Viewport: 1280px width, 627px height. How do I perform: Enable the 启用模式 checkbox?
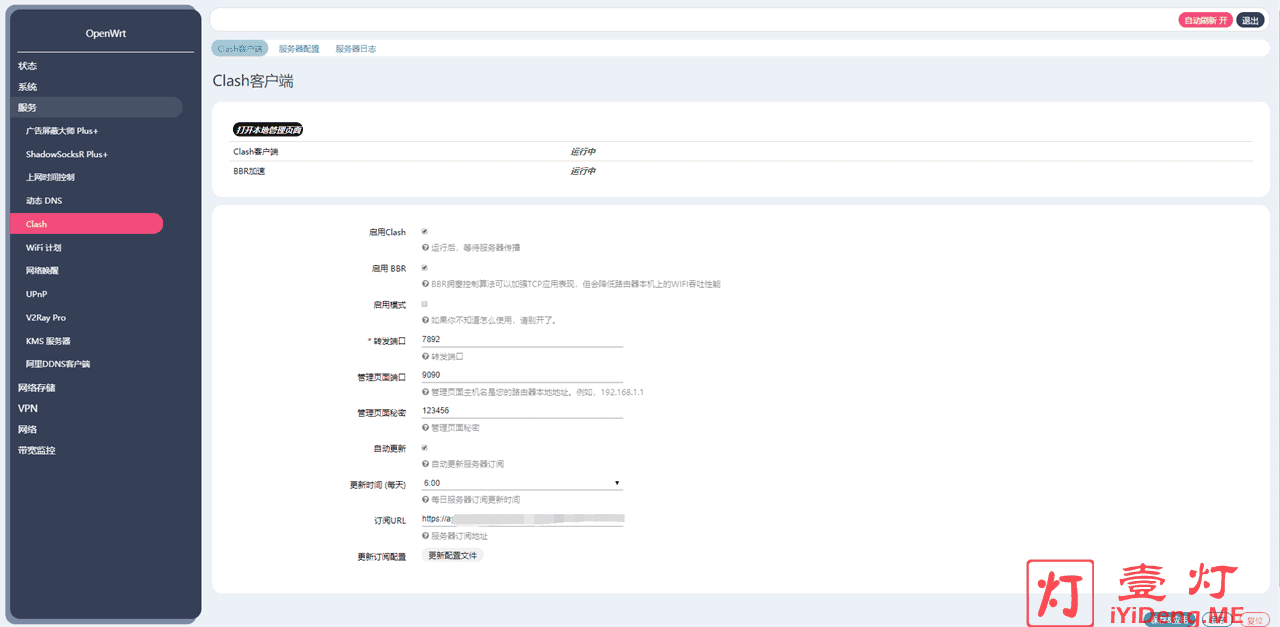425,304
